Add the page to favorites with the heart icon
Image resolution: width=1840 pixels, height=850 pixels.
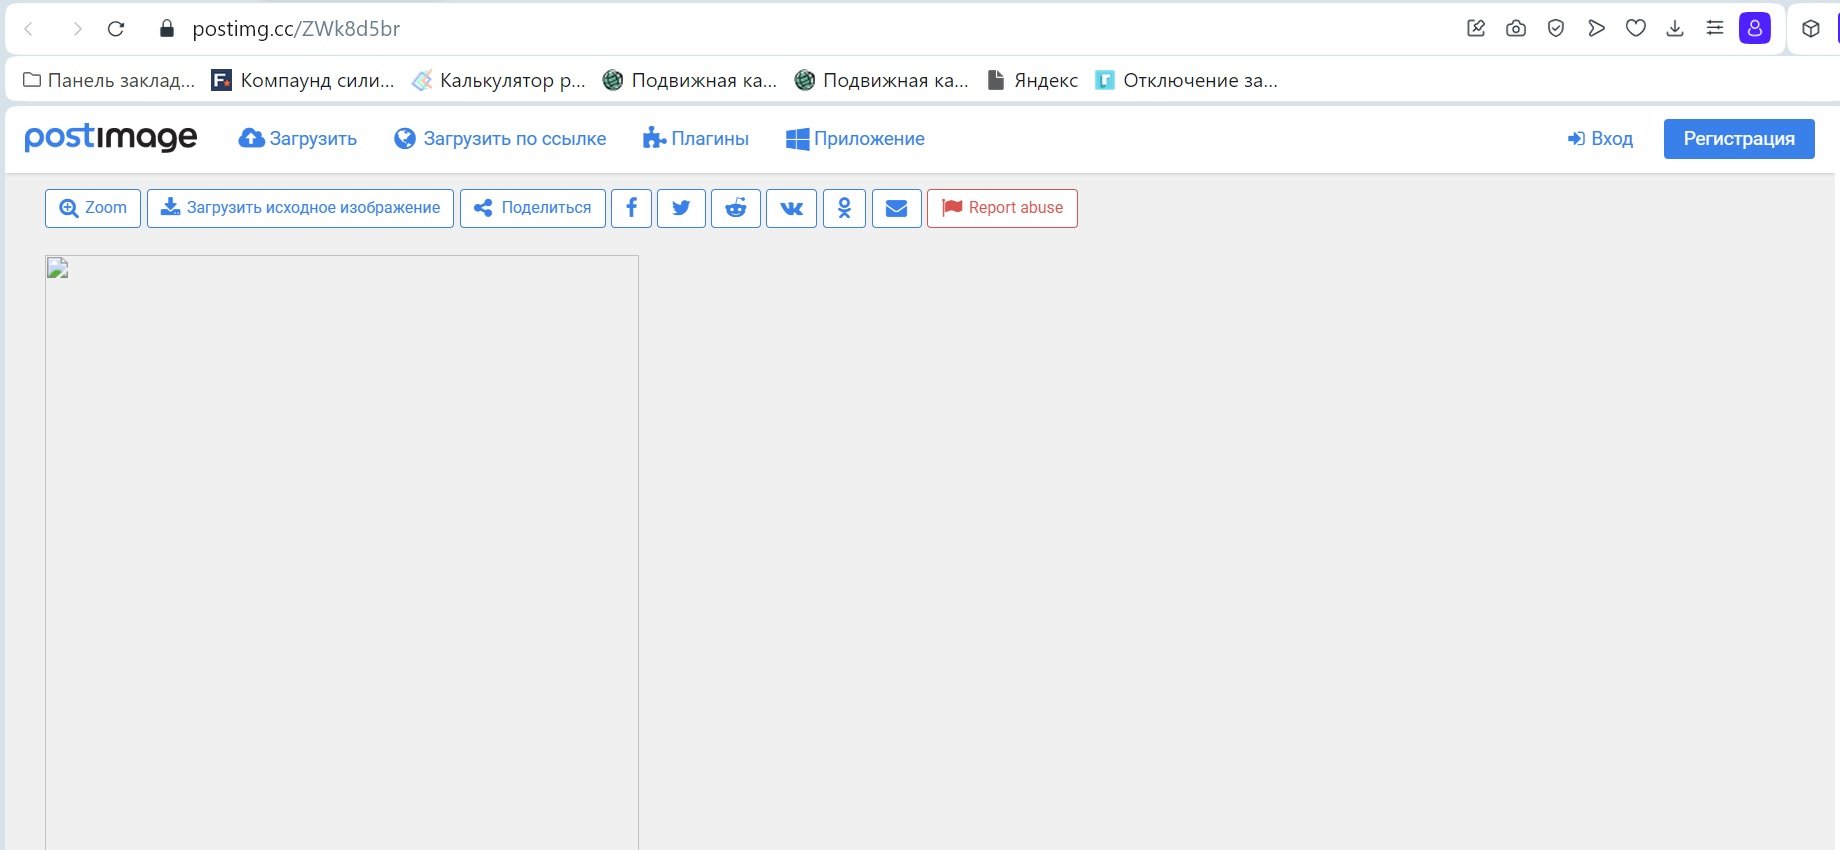coord(1636,29)
